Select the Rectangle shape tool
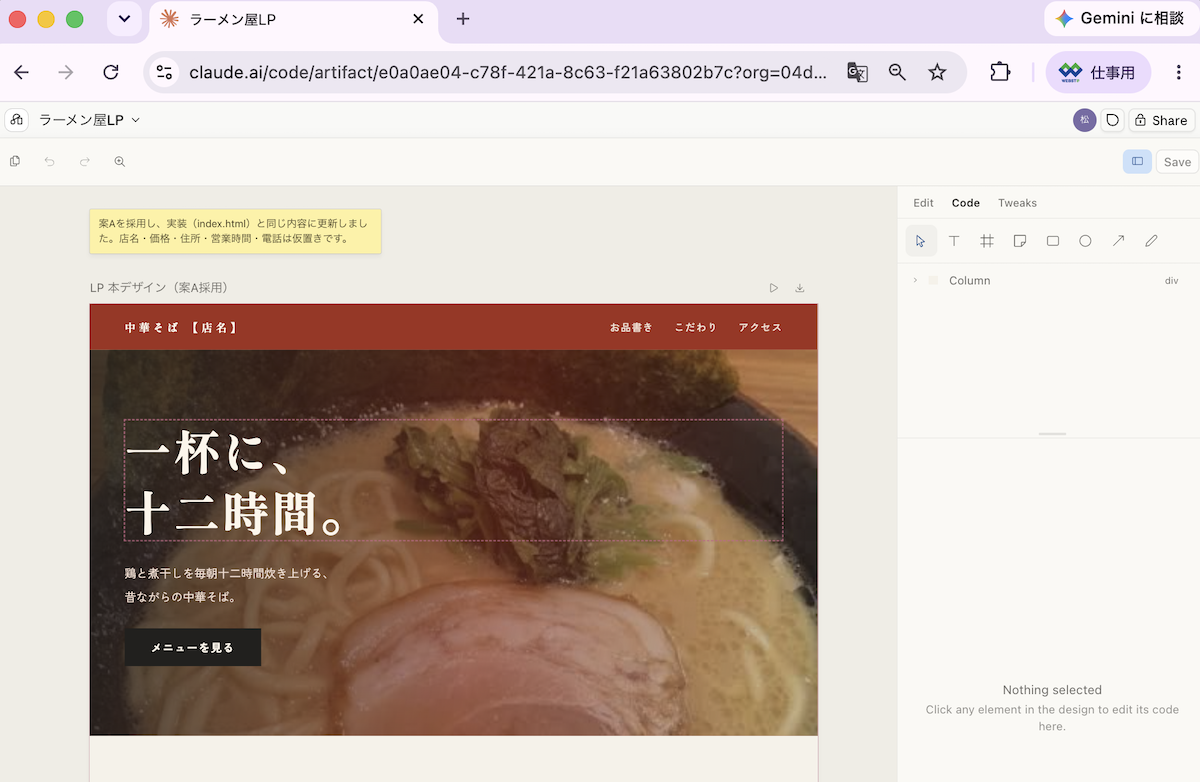 coord(1053,241)
